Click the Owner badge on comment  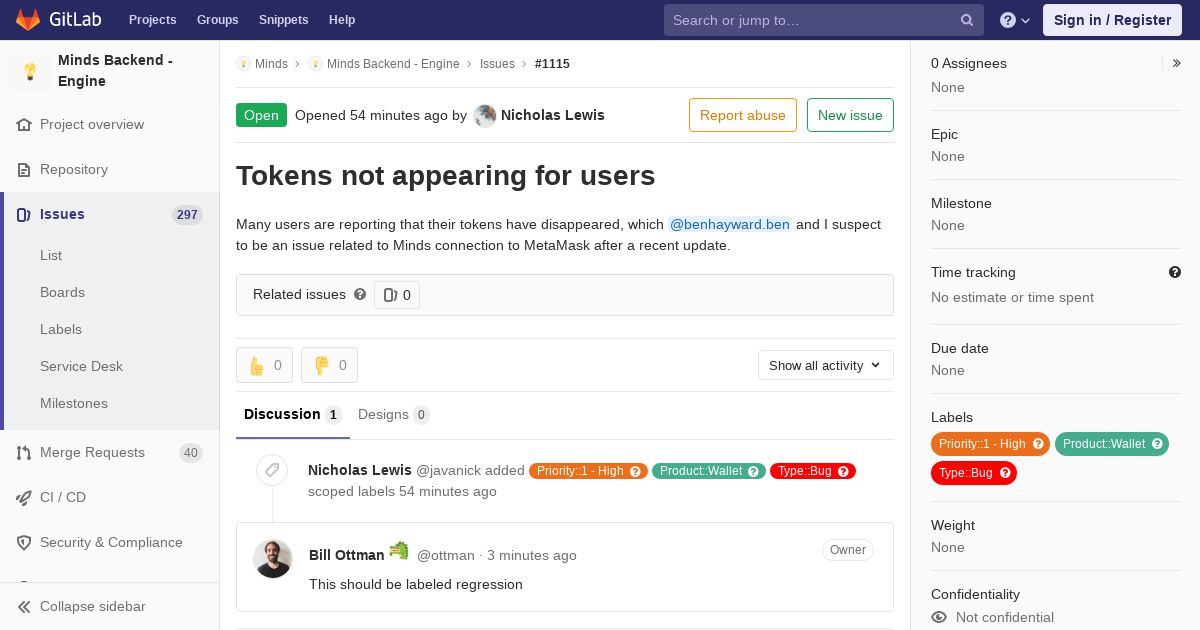[848, 550]
